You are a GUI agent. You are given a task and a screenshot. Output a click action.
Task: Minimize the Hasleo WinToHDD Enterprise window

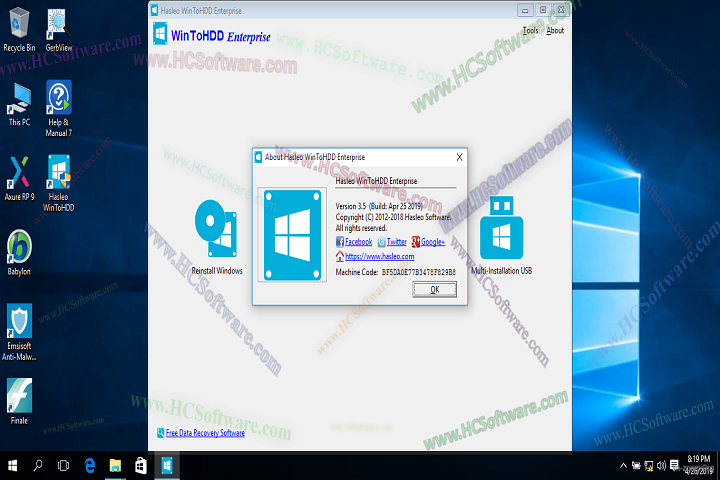tap(525, 11)
